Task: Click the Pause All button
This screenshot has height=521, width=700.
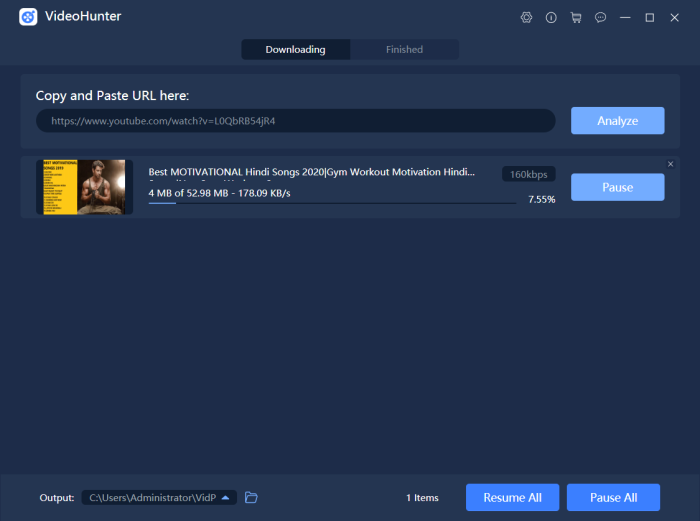Action: 613,497
